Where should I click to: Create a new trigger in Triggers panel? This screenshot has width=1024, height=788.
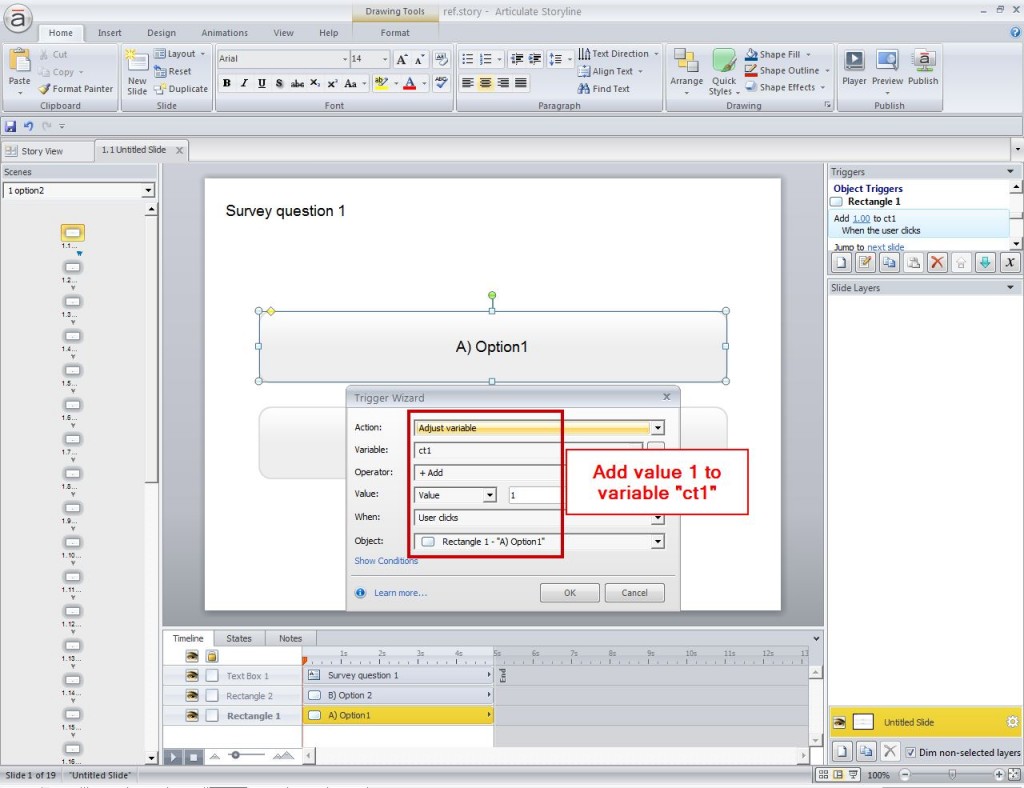[841, 262]
